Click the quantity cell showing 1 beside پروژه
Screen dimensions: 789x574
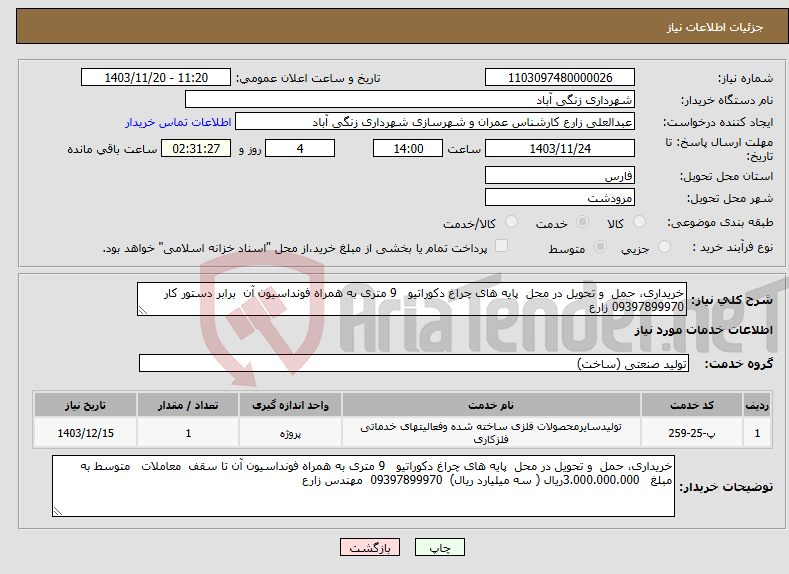188,433
